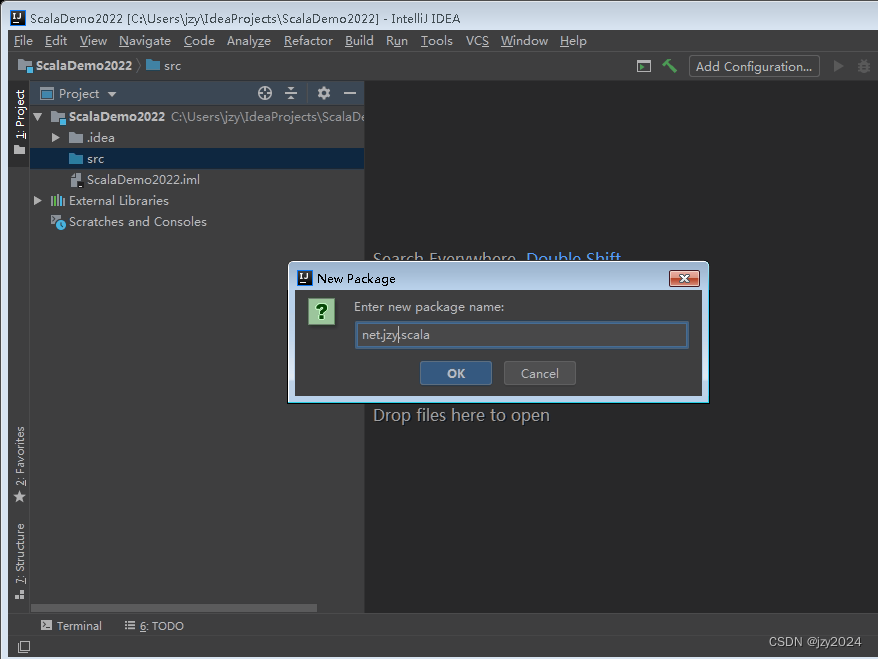Click src breadcrumb in navigation bar
The image size is (878, 659).
tap(164, 66)
